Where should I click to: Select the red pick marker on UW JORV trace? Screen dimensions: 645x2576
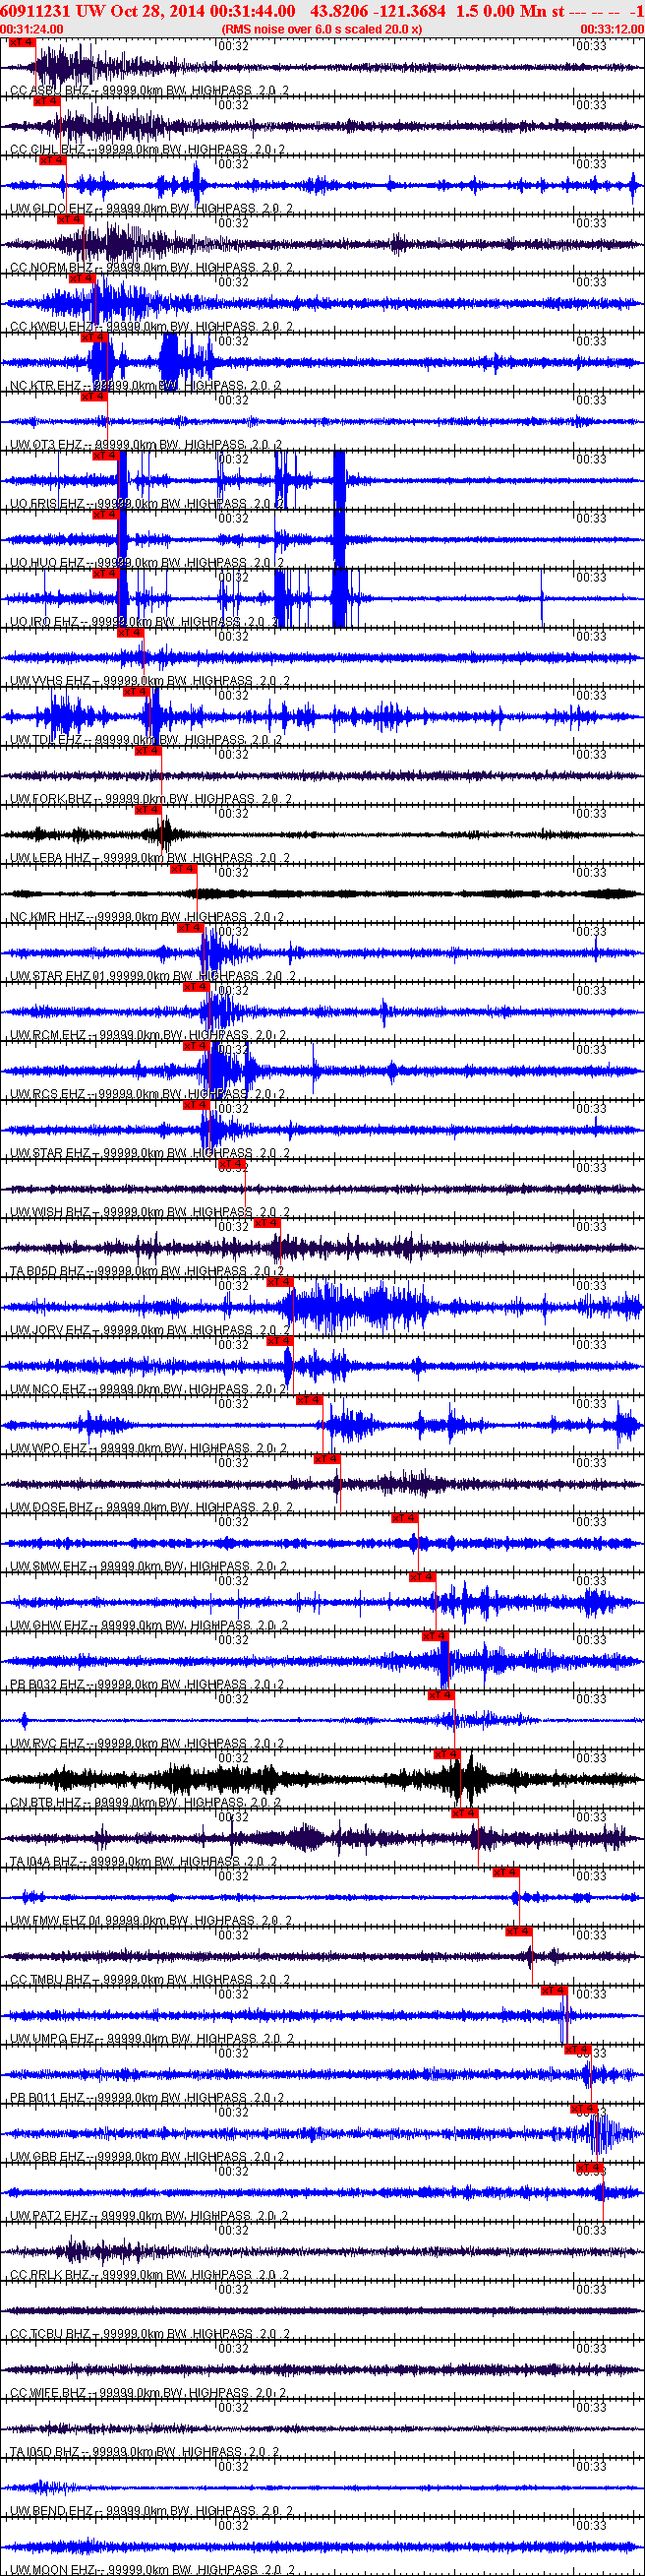point(279,1282)
